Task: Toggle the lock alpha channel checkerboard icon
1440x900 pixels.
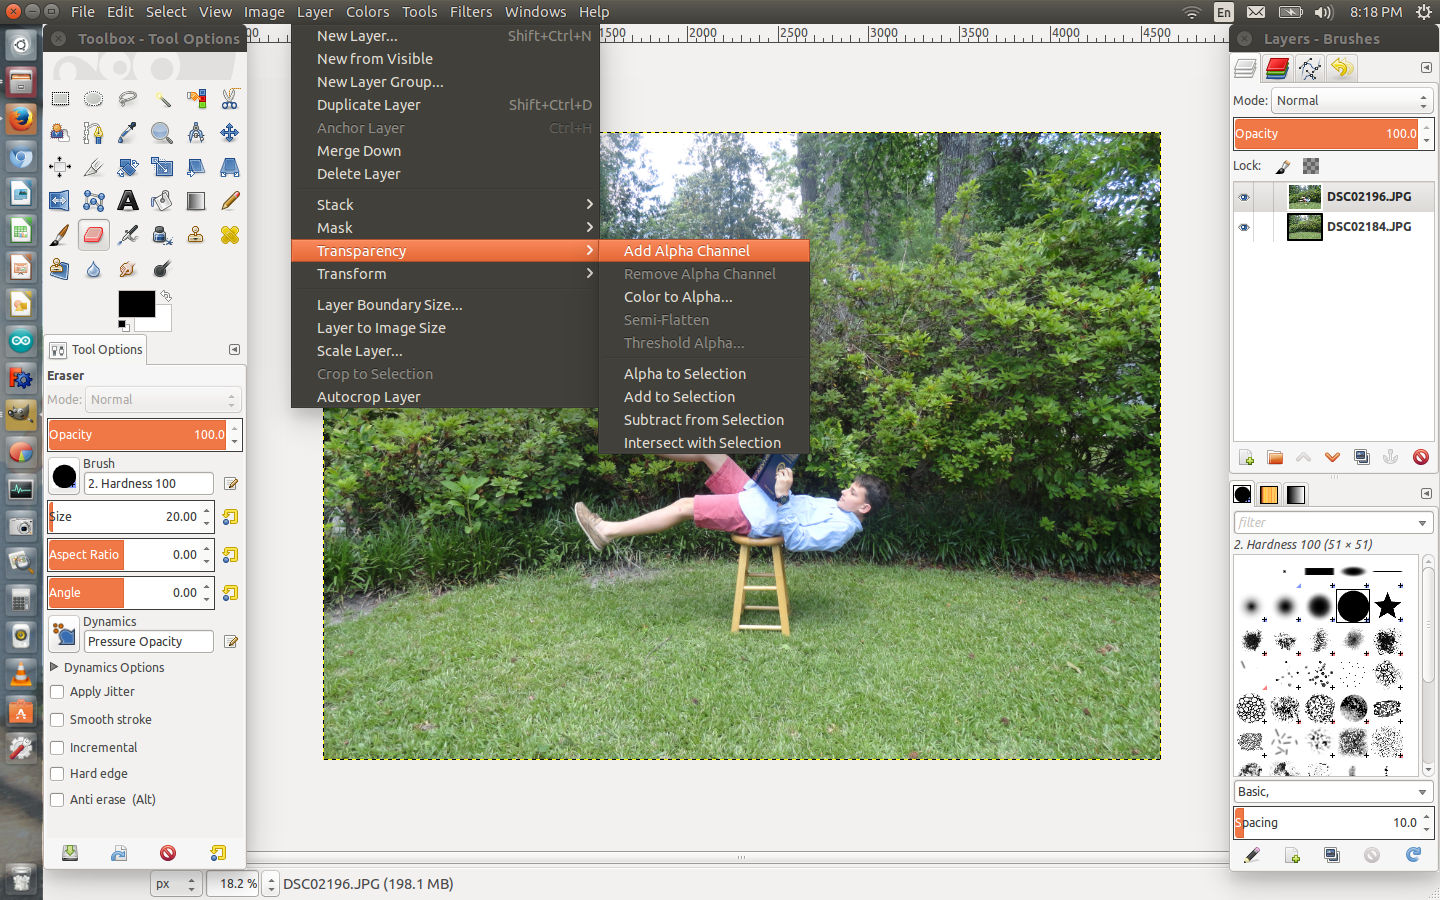Action: 1311,166
